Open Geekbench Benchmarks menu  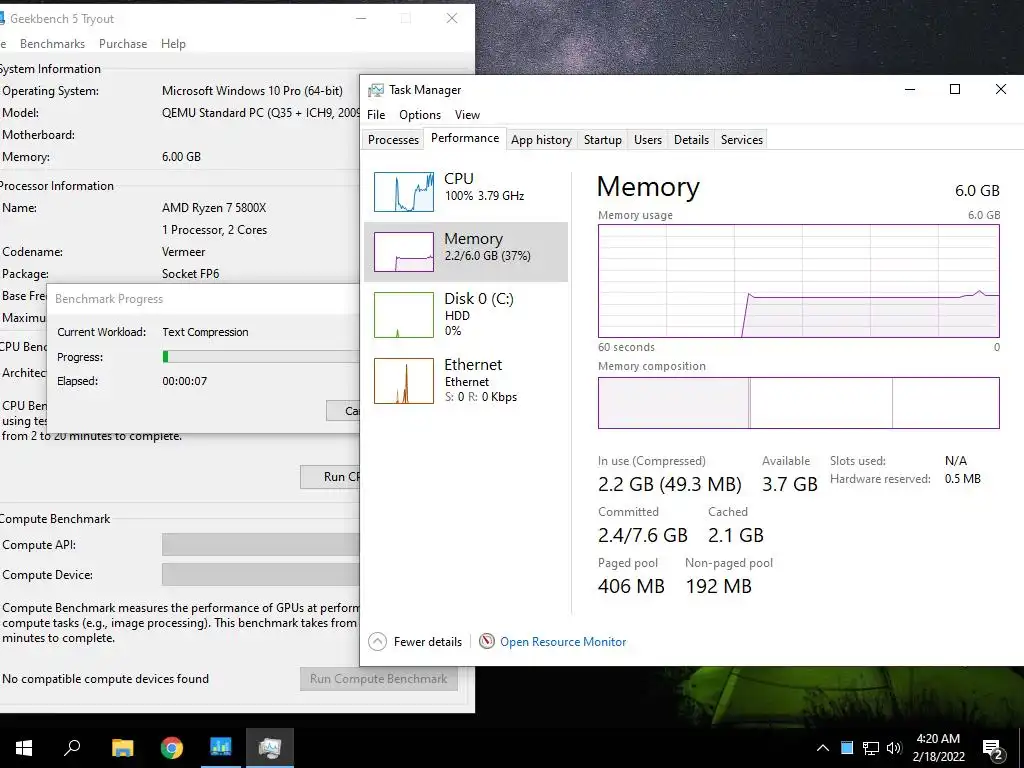point(52,44)
